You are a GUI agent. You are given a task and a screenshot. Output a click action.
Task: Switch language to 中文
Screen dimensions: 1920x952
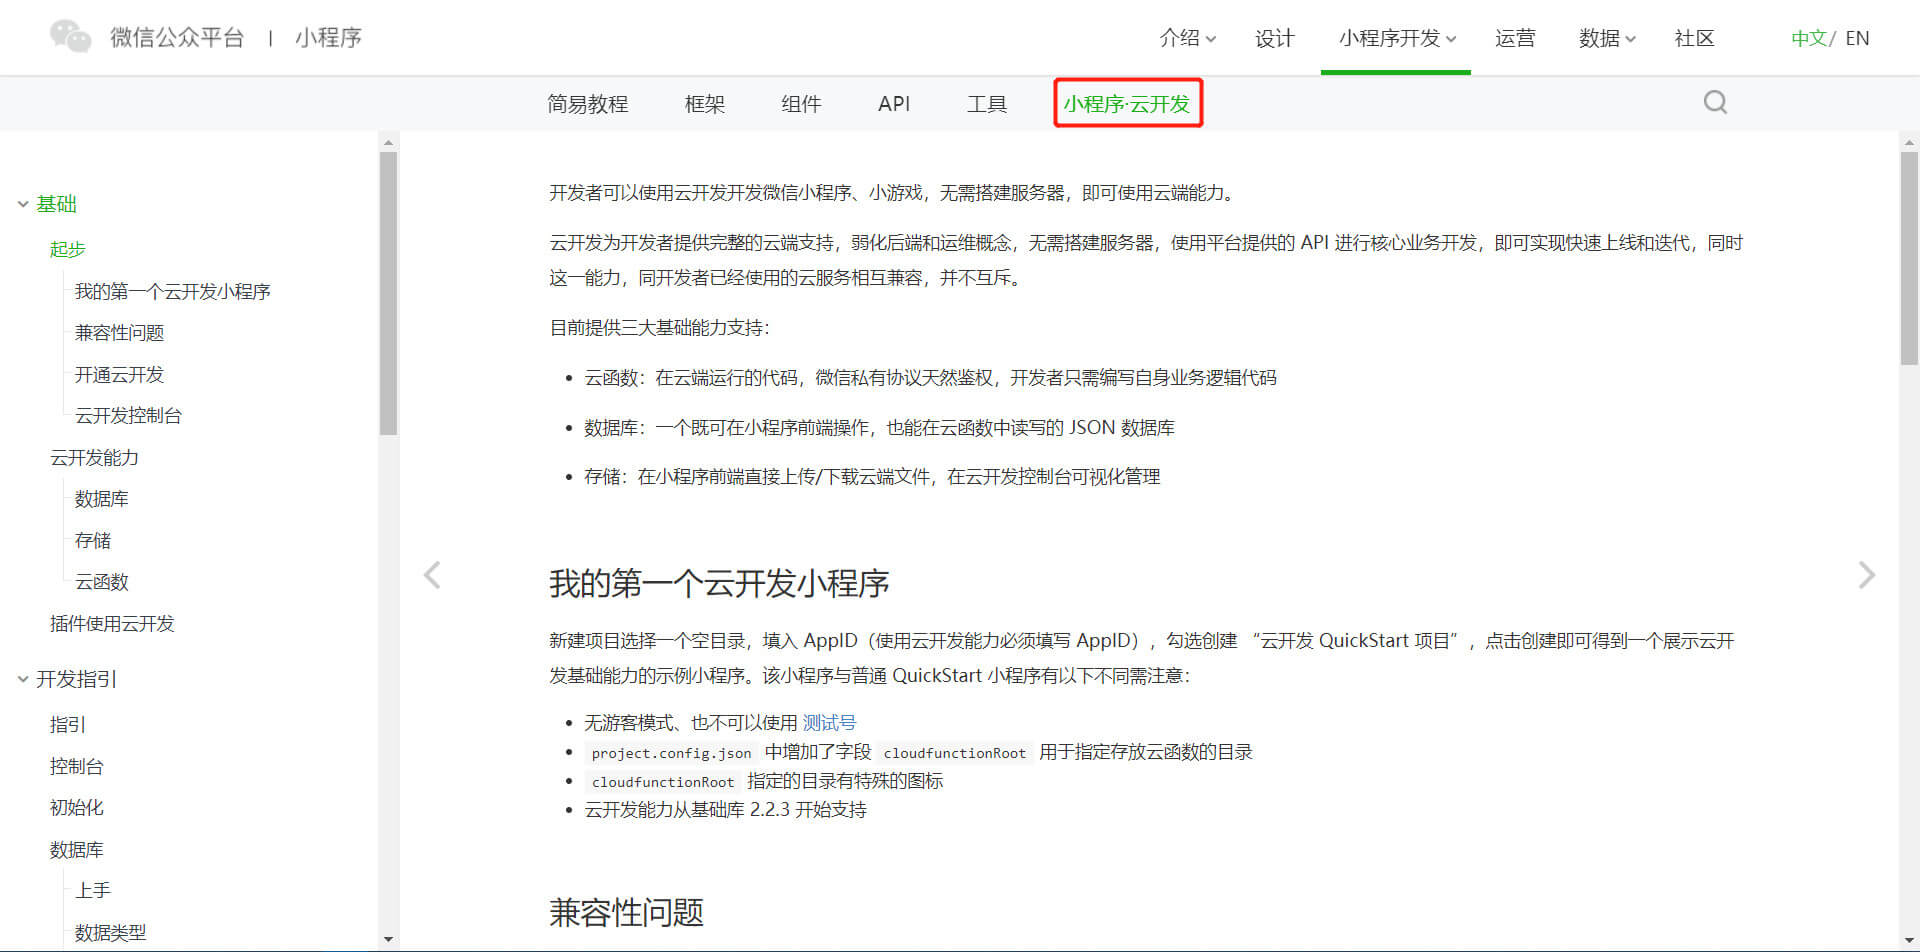click(1809, 38)
